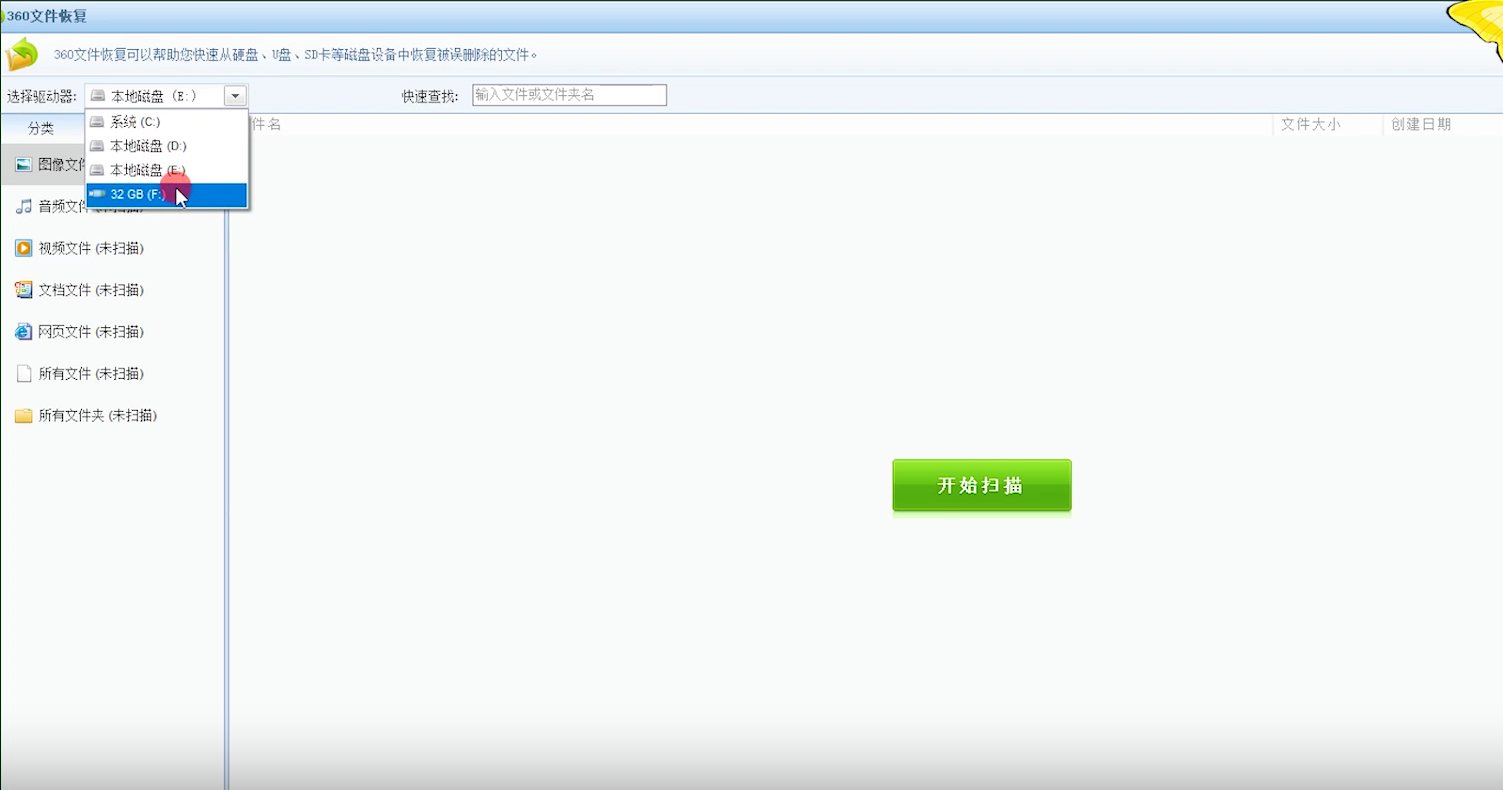Select 所有文件 (未扫描) category
1503x790 pixels.
point(112,374)
